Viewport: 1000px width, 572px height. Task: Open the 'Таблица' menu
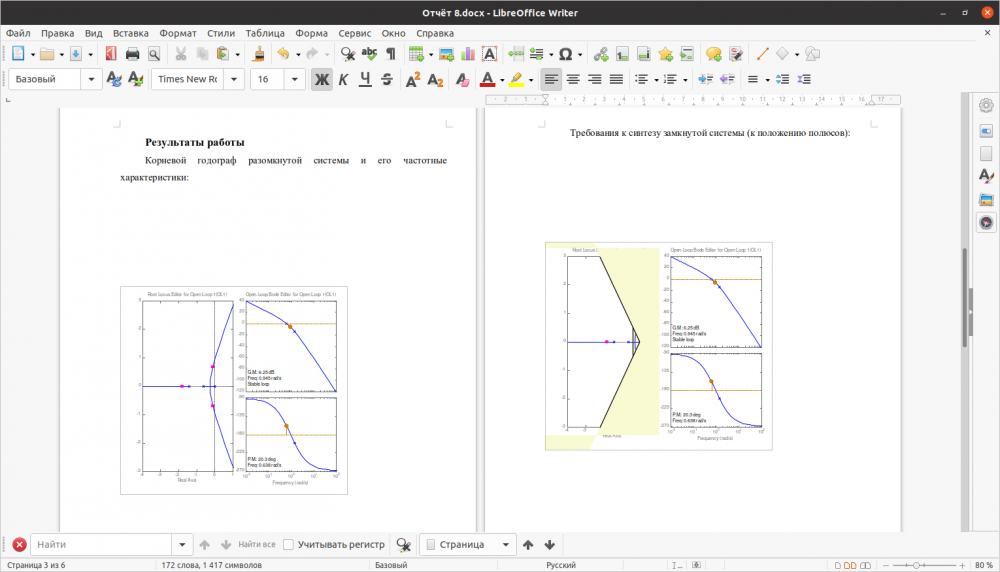[x=264, y=33]
